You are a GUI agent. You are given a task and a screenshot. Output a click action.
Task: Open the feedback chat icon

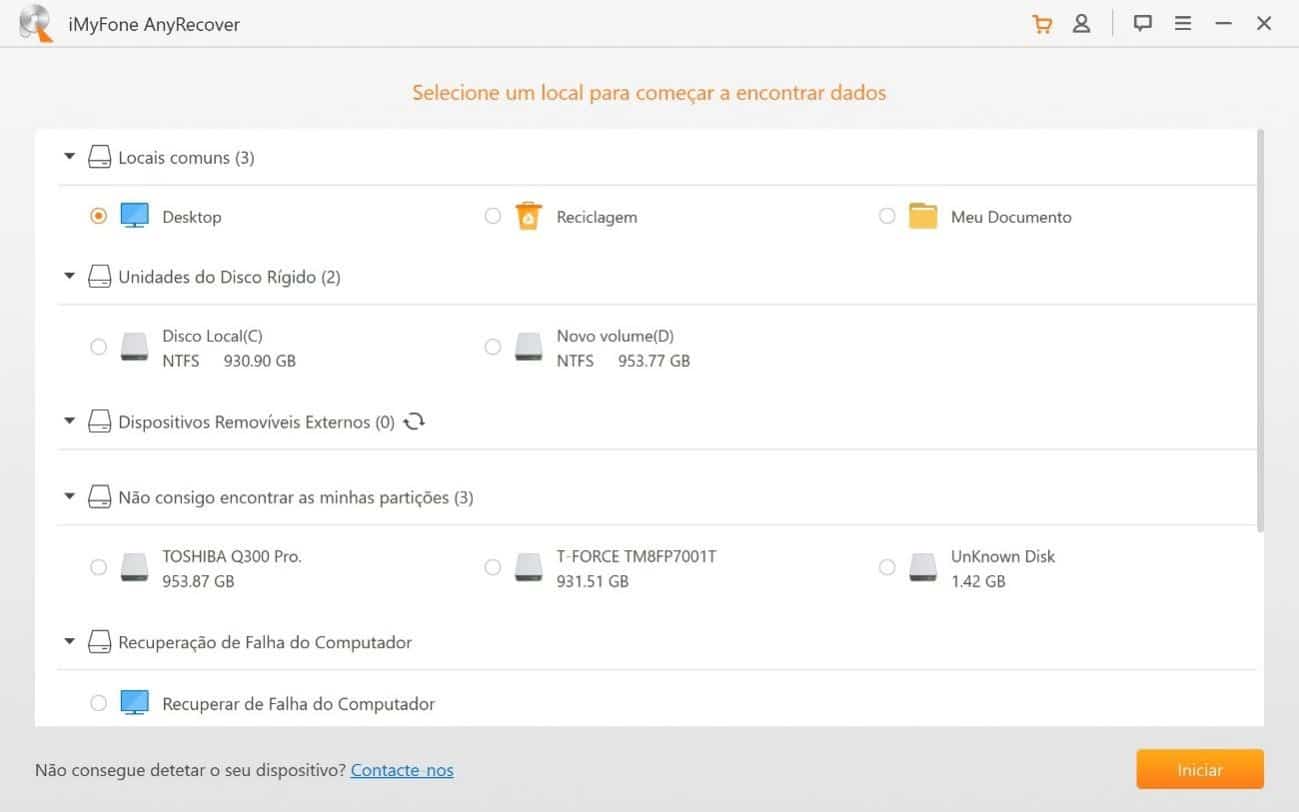point(1143,23)
